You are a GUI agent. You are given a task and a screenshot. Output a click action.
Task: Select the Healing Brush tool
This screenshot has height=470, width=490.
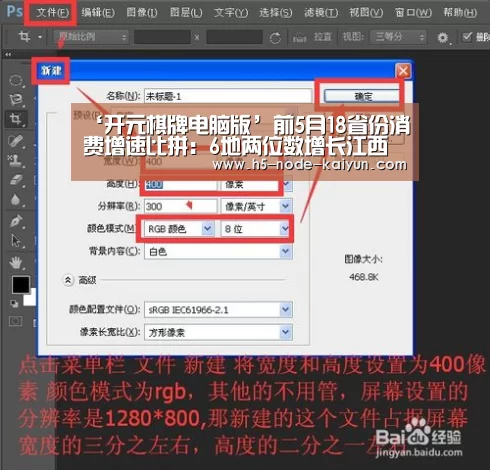coord(16,141)
